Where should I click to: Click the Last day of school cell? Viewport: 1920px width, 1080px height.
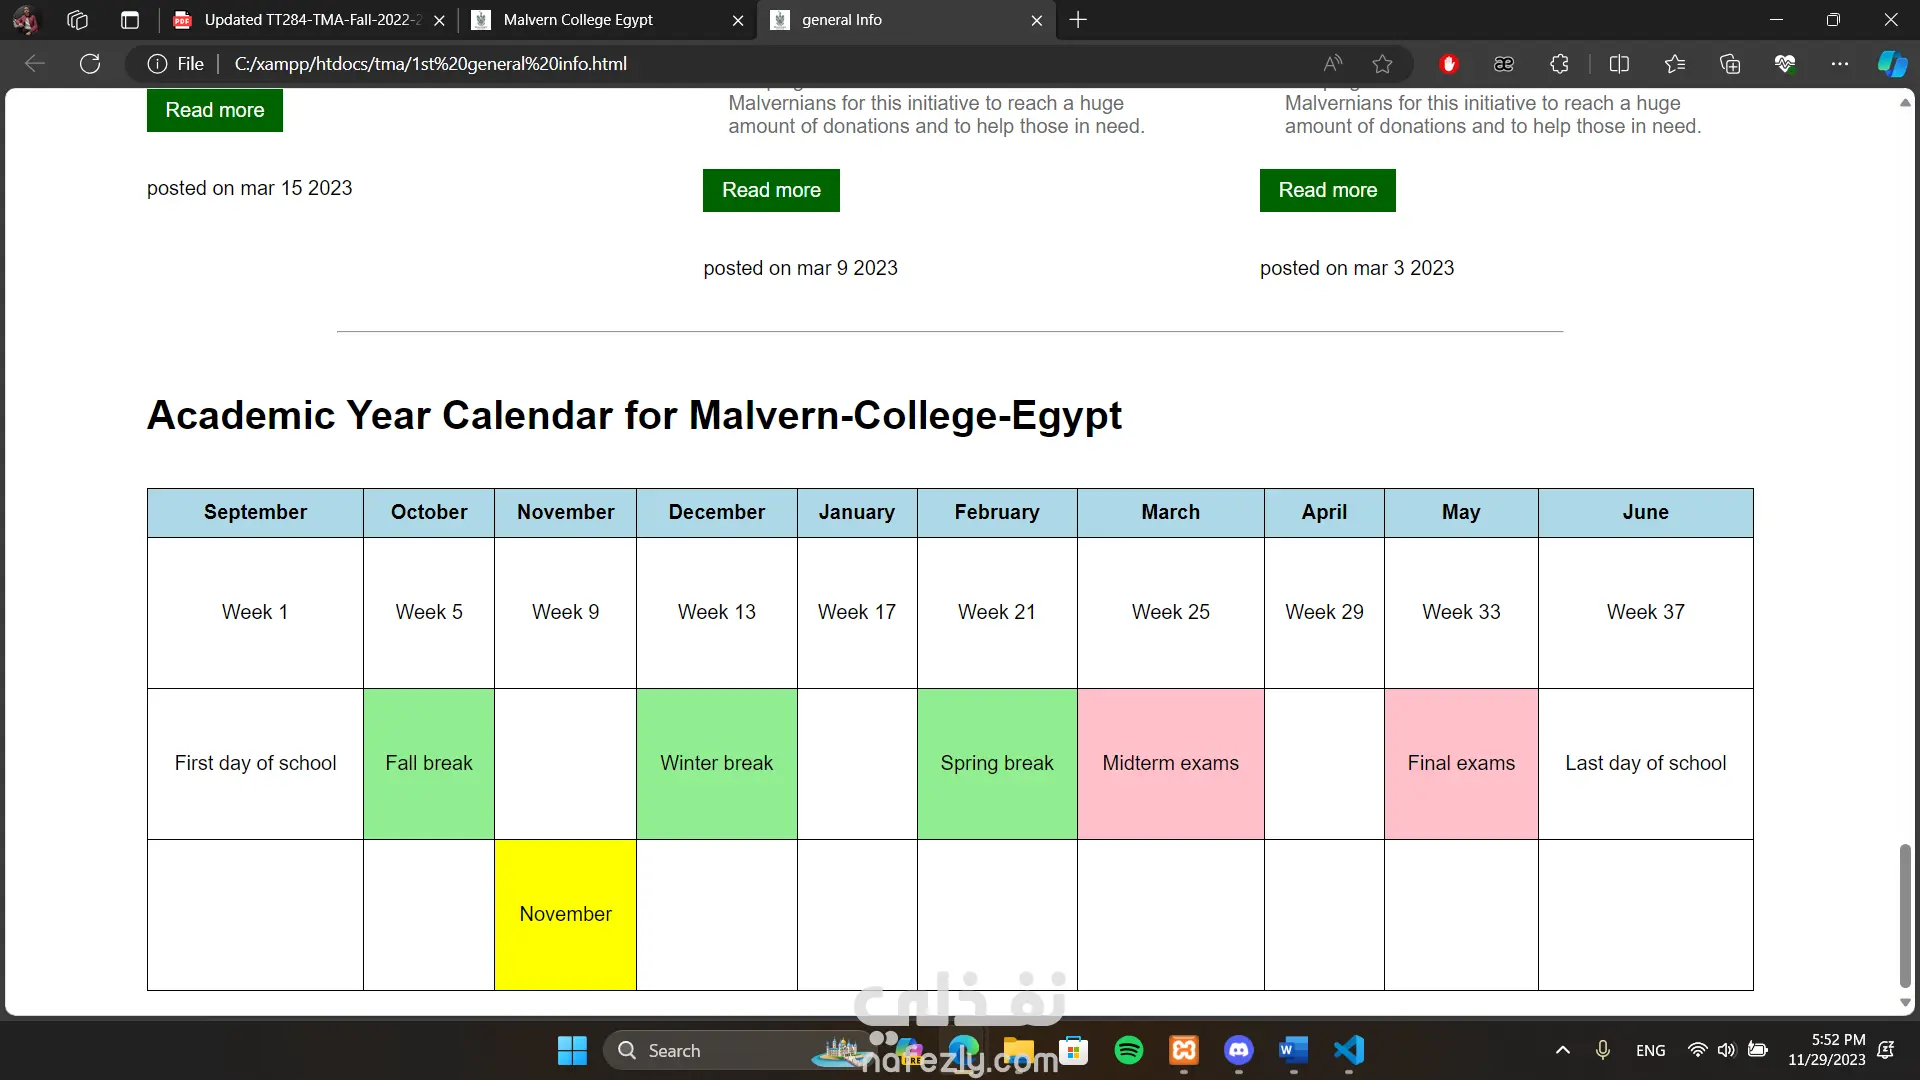(1646, 764)
